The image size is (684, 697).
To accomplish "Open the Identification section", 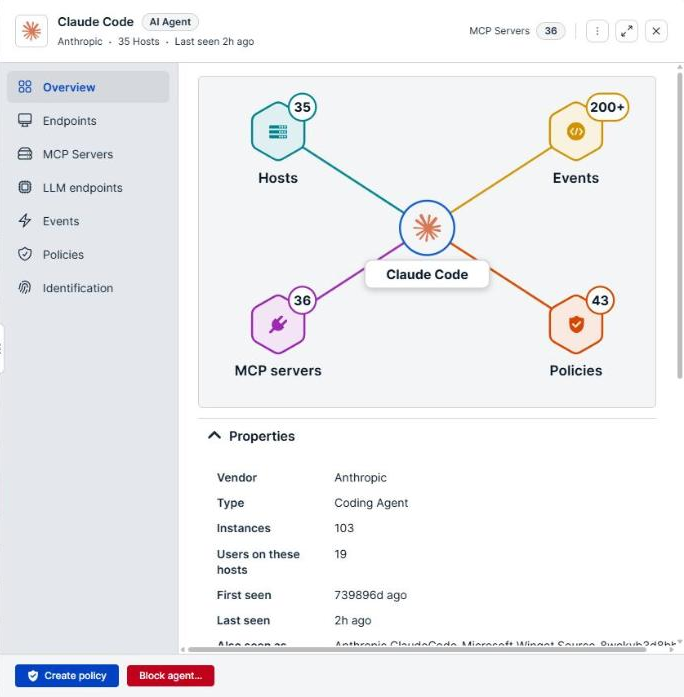I will point(88,288).
